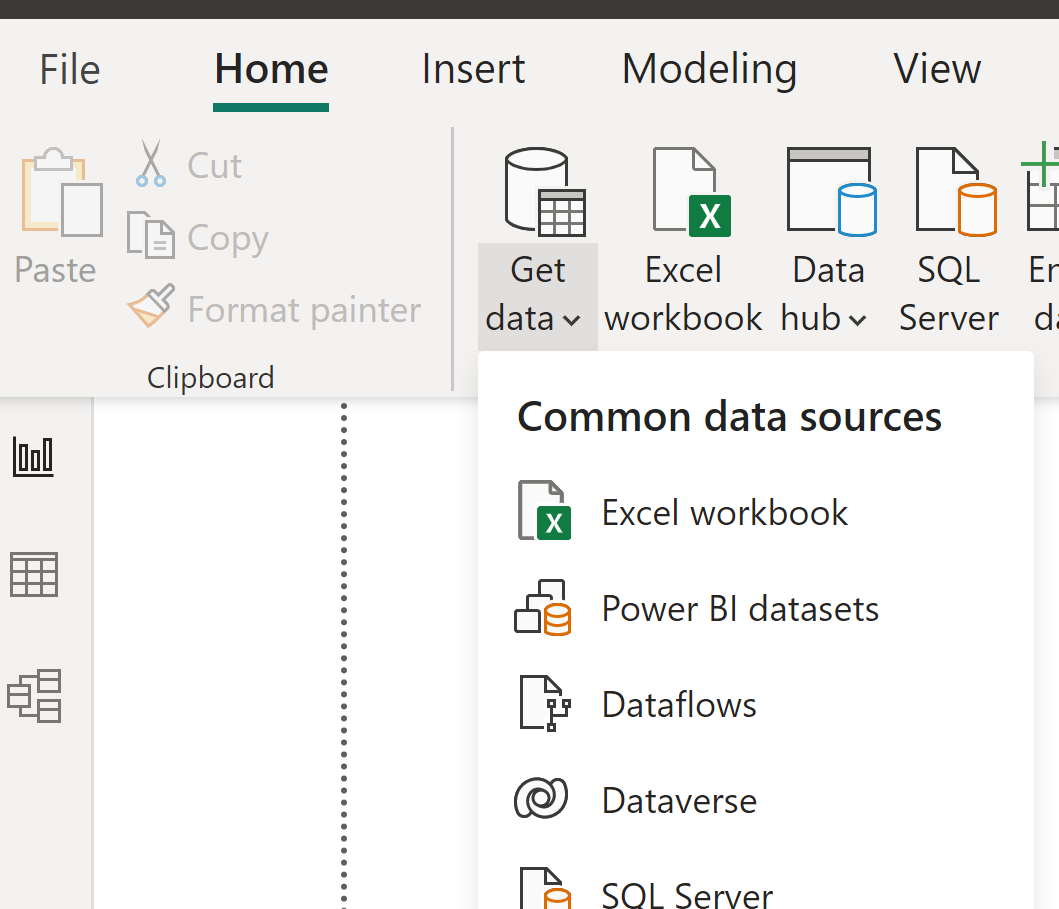The height and width of the screenshot is (909, 1059).
Task: Click the SQL Server ribbon icon
Action: point(955,191)
